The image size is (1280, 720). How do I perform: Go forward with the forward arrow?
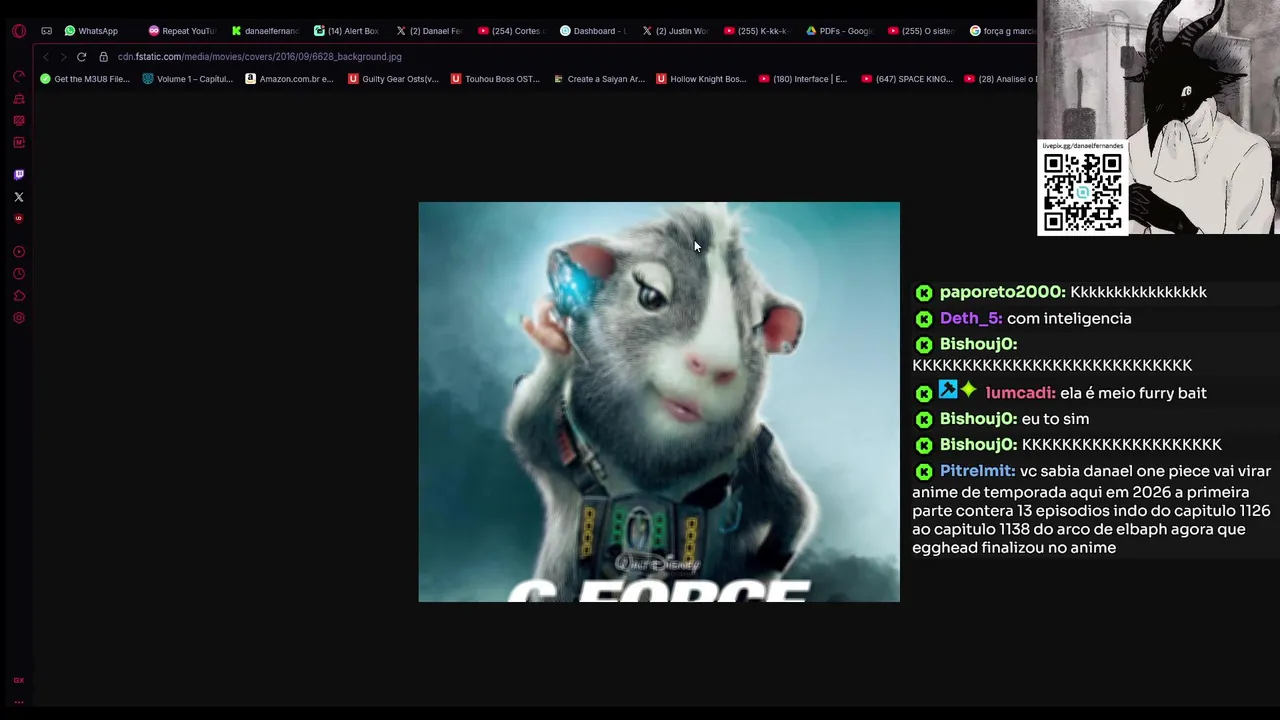click(x=63, y=57)
